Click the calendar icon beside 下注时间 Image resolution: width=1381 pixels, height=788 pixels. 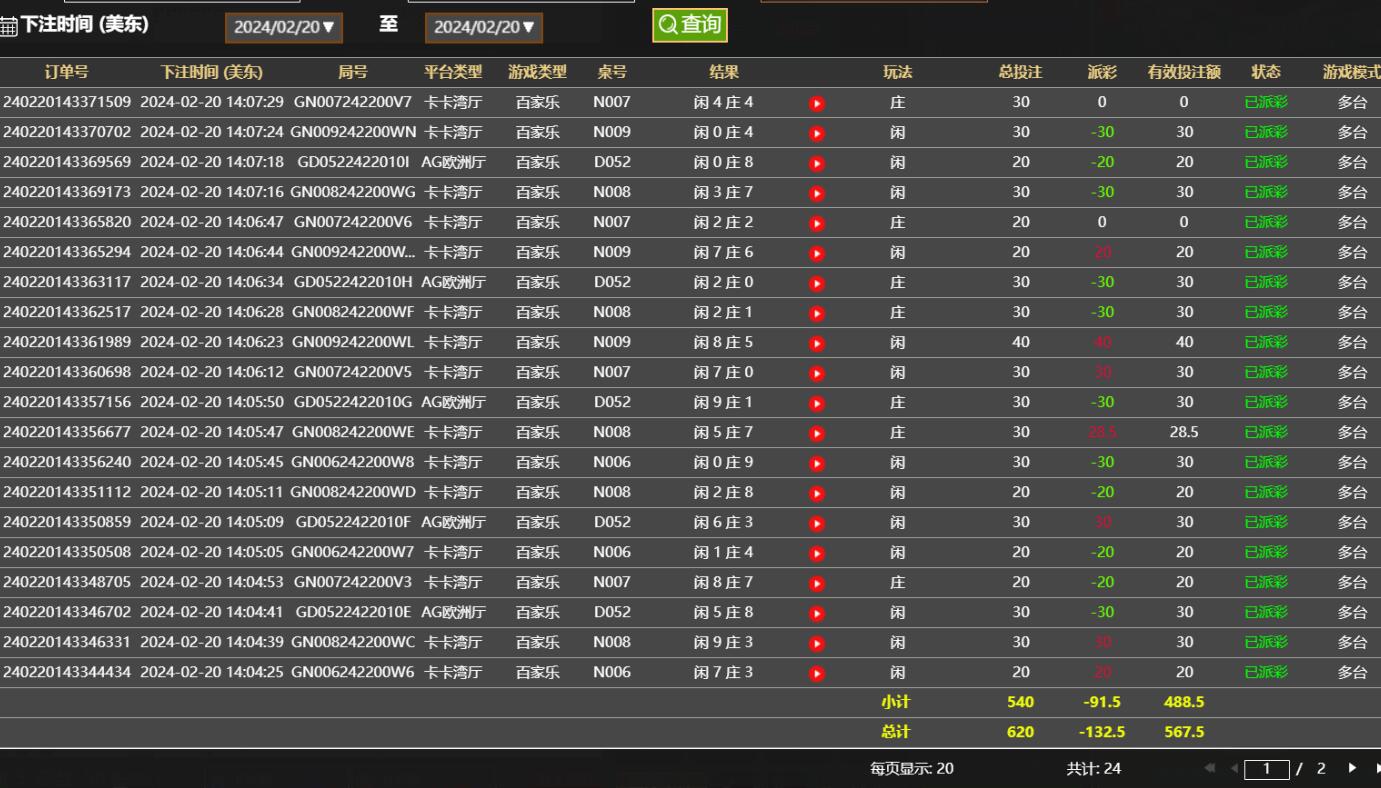[x=9, y=27]
